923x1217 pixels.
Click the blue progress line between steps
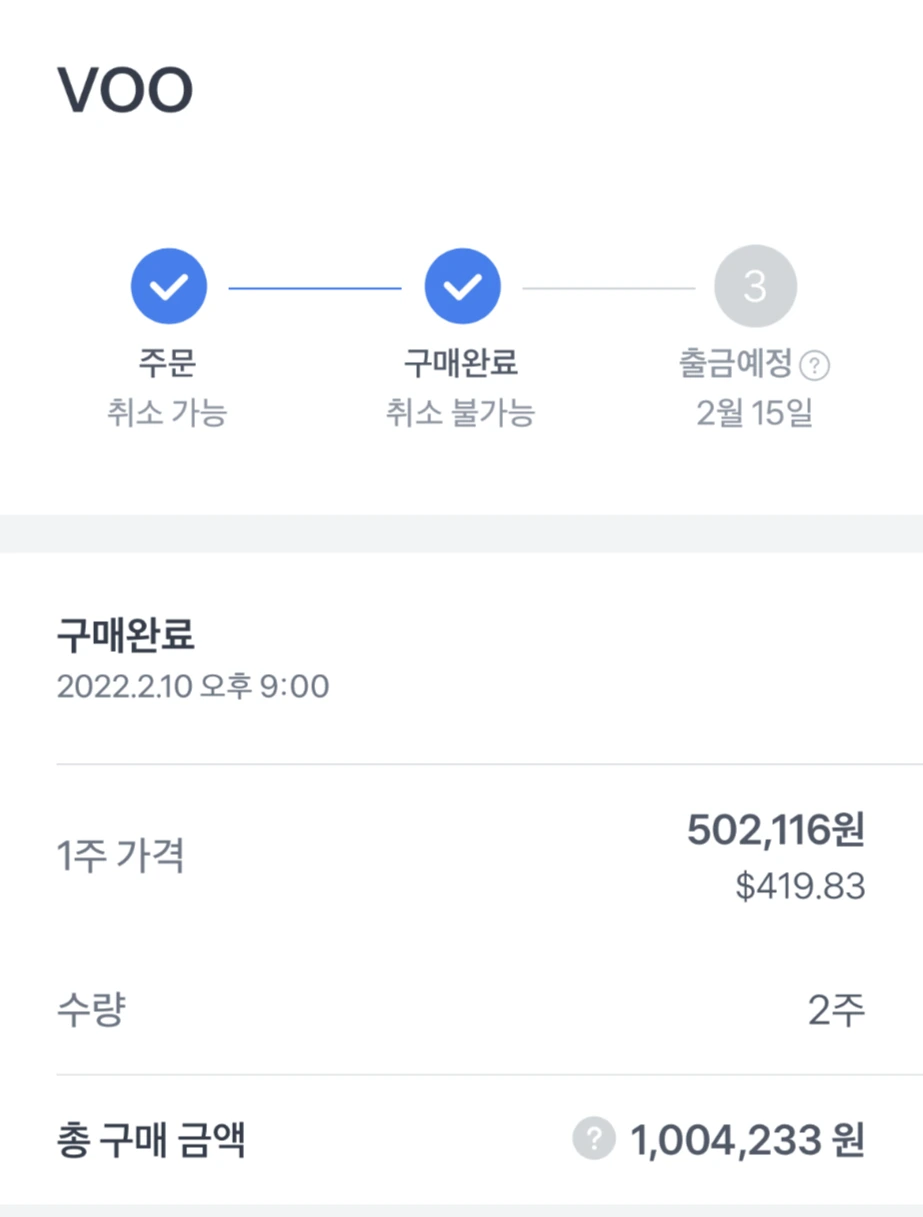[315, 288]
